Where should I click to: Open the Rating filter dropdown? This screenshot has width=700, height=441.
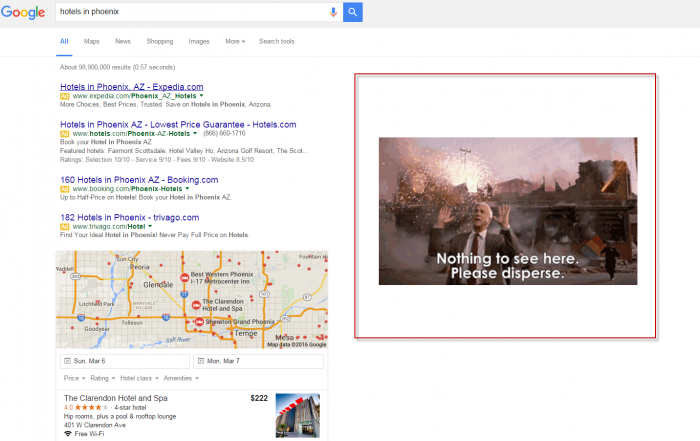tap(101, 379)
